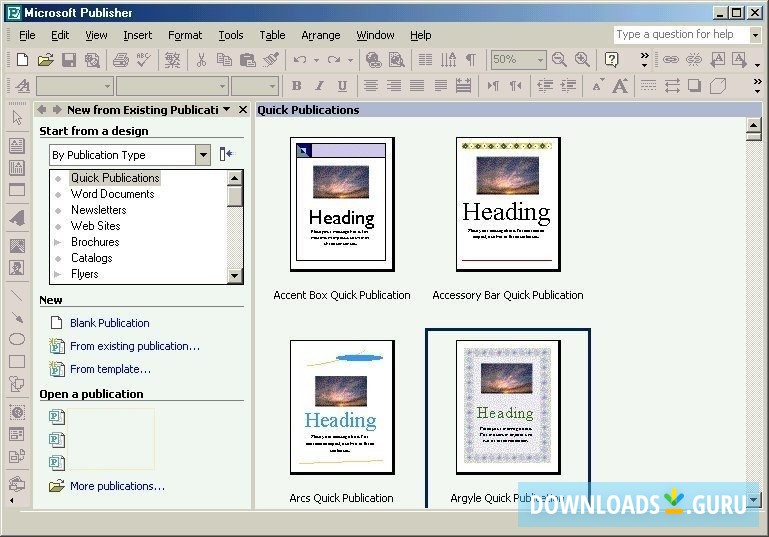The width and height of the screenshot is (769, 537).
Task: Click From existing publication link
Action: [x=135, y=346]
